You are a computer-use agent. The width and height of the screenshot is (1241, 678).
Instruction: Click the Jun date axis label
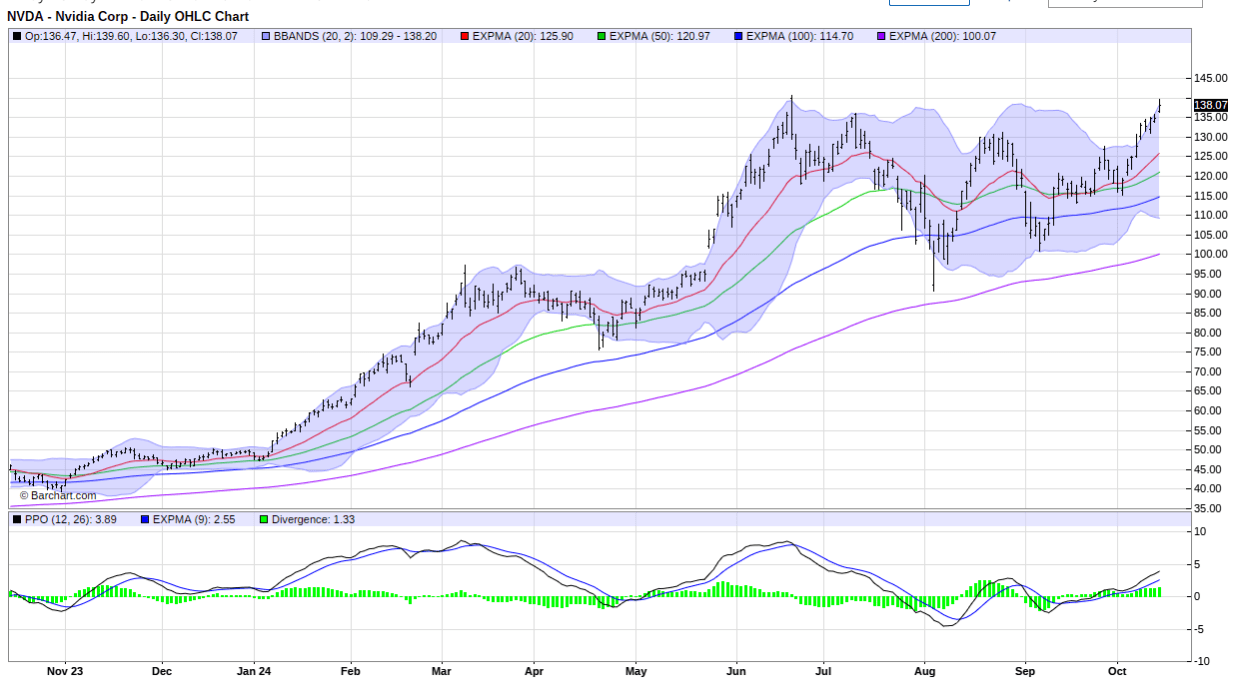pos(735,671)
